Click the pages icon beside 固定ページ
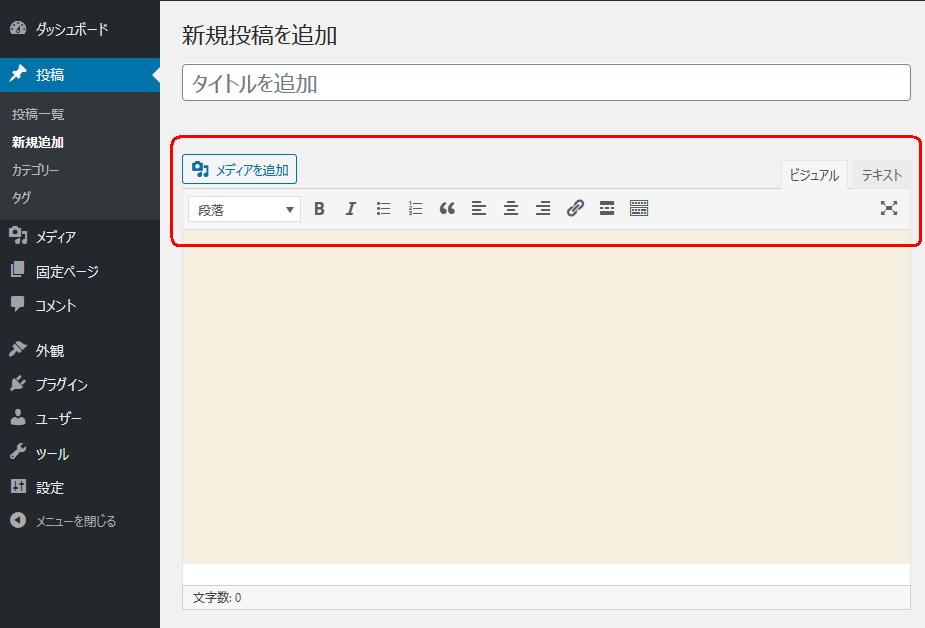 coord(18,269)
